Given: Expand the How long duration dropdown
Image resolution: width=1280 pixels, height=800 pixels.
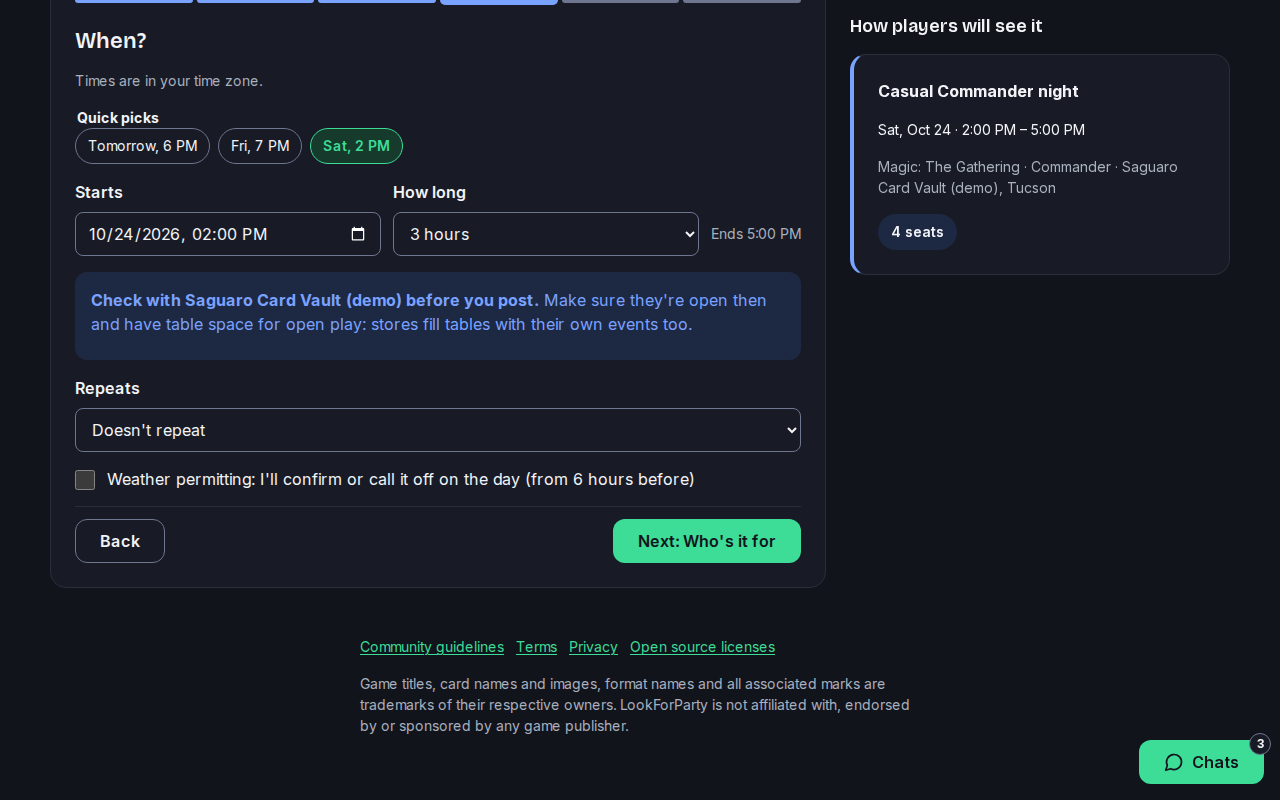Looking at the screenshot, I should point(546,234).
